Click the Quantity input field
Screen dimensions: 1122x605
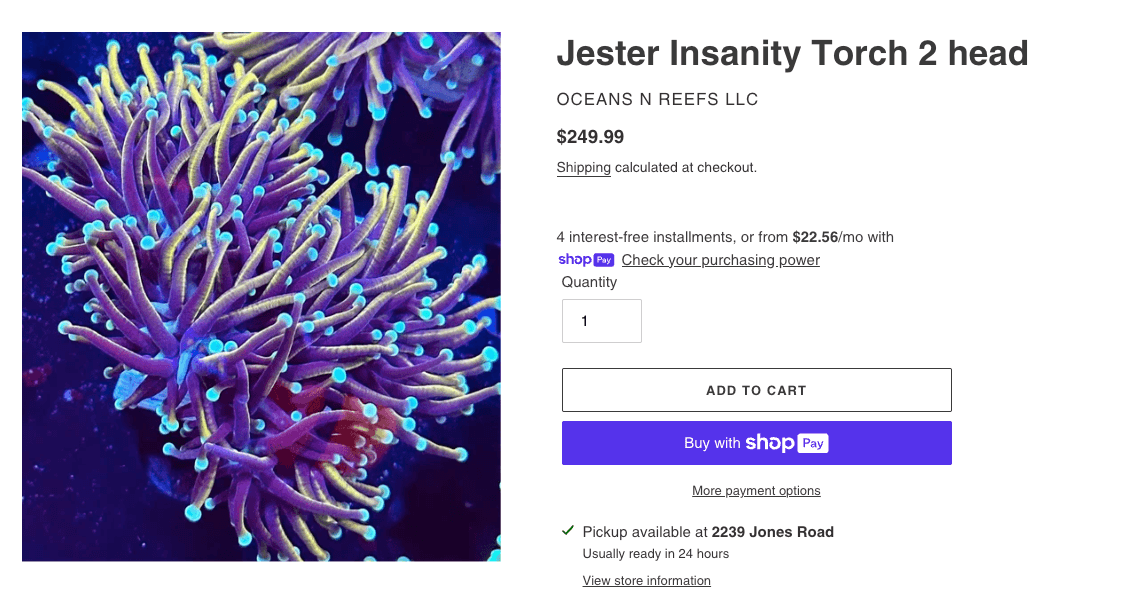pos(601,320)
